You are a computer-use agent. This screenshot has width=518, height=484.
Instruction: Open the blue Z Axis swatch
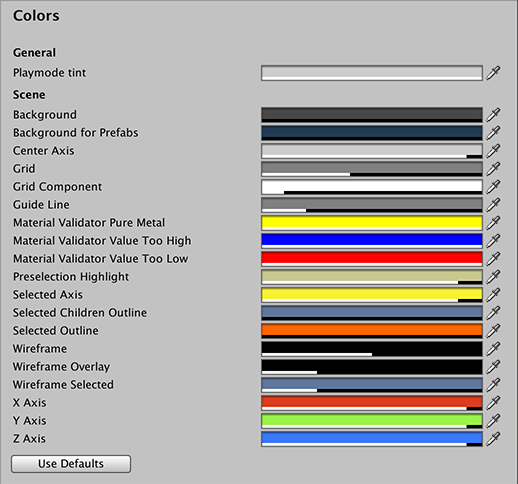[372, 439]
